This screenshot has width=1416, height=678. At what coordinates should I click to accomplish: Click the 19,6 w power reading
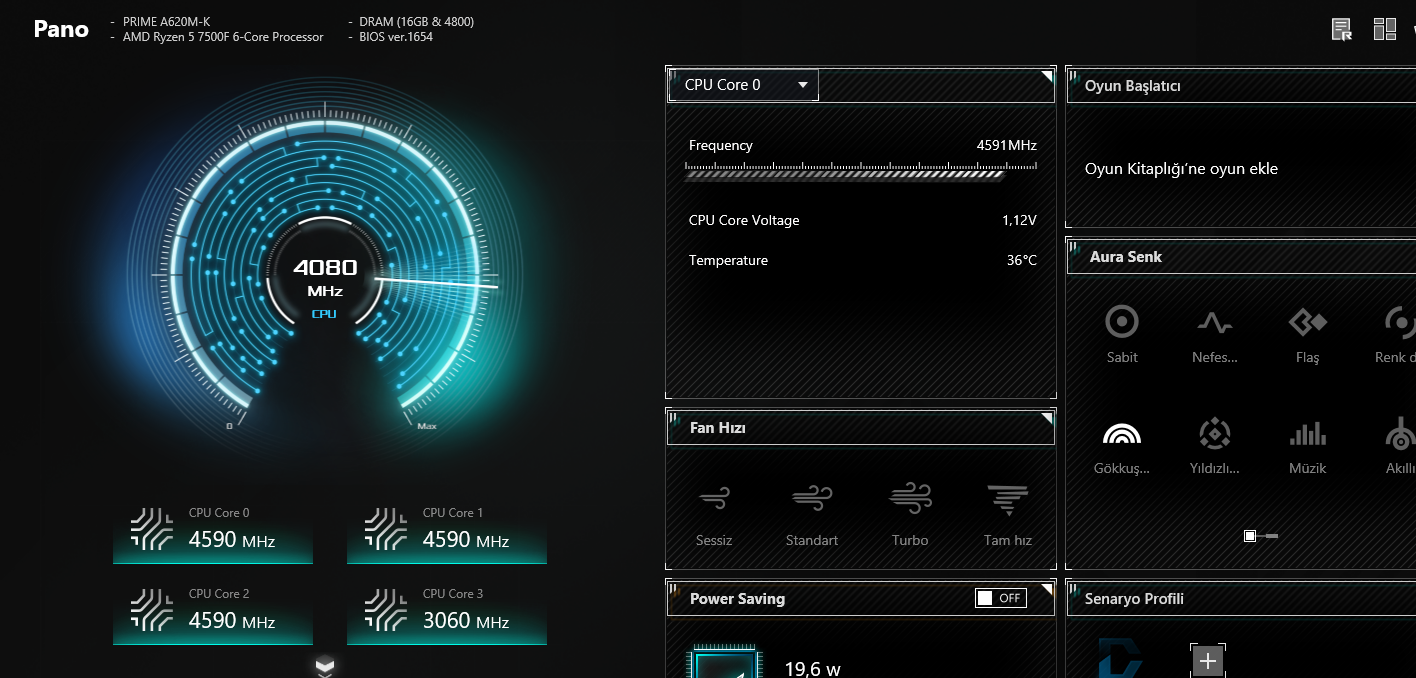coord(812,668)
